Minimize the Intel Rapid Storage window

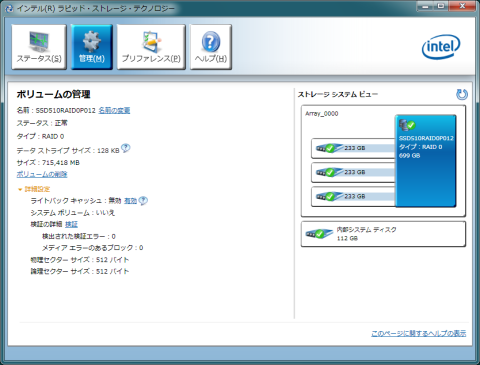[425, 6]
